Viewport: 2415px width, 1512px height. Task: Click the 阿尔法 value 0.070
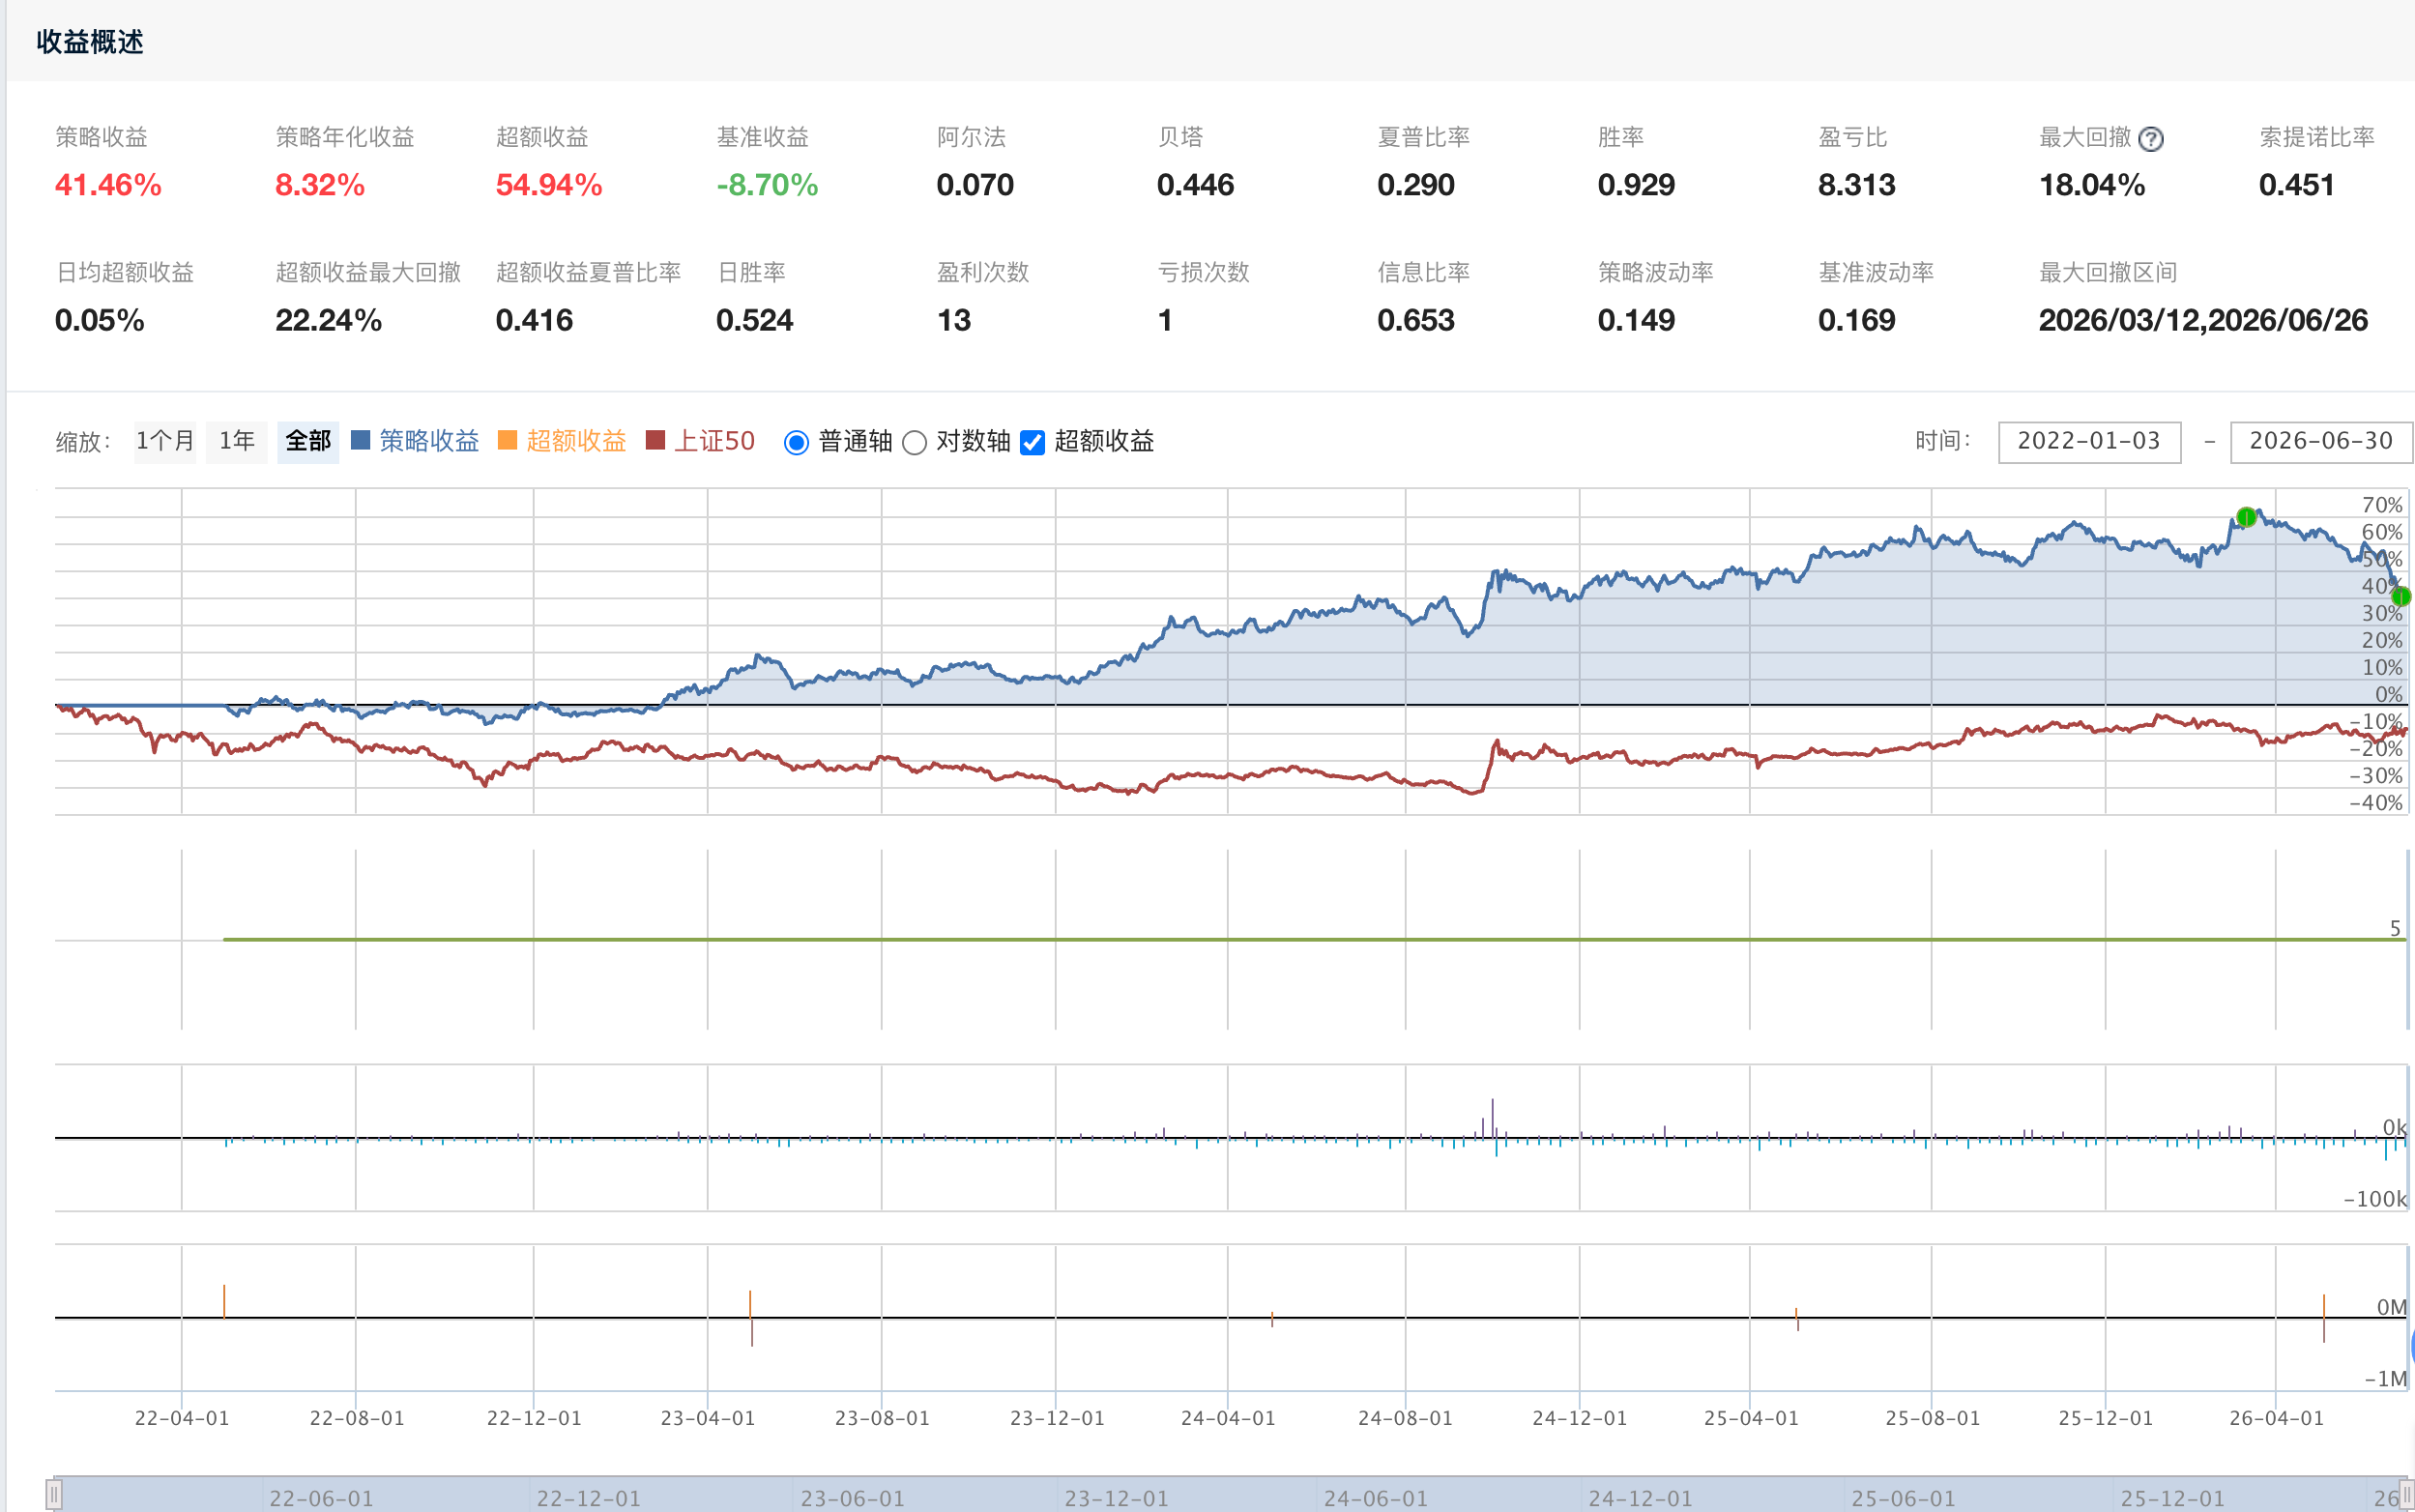(x=975, y=185)
